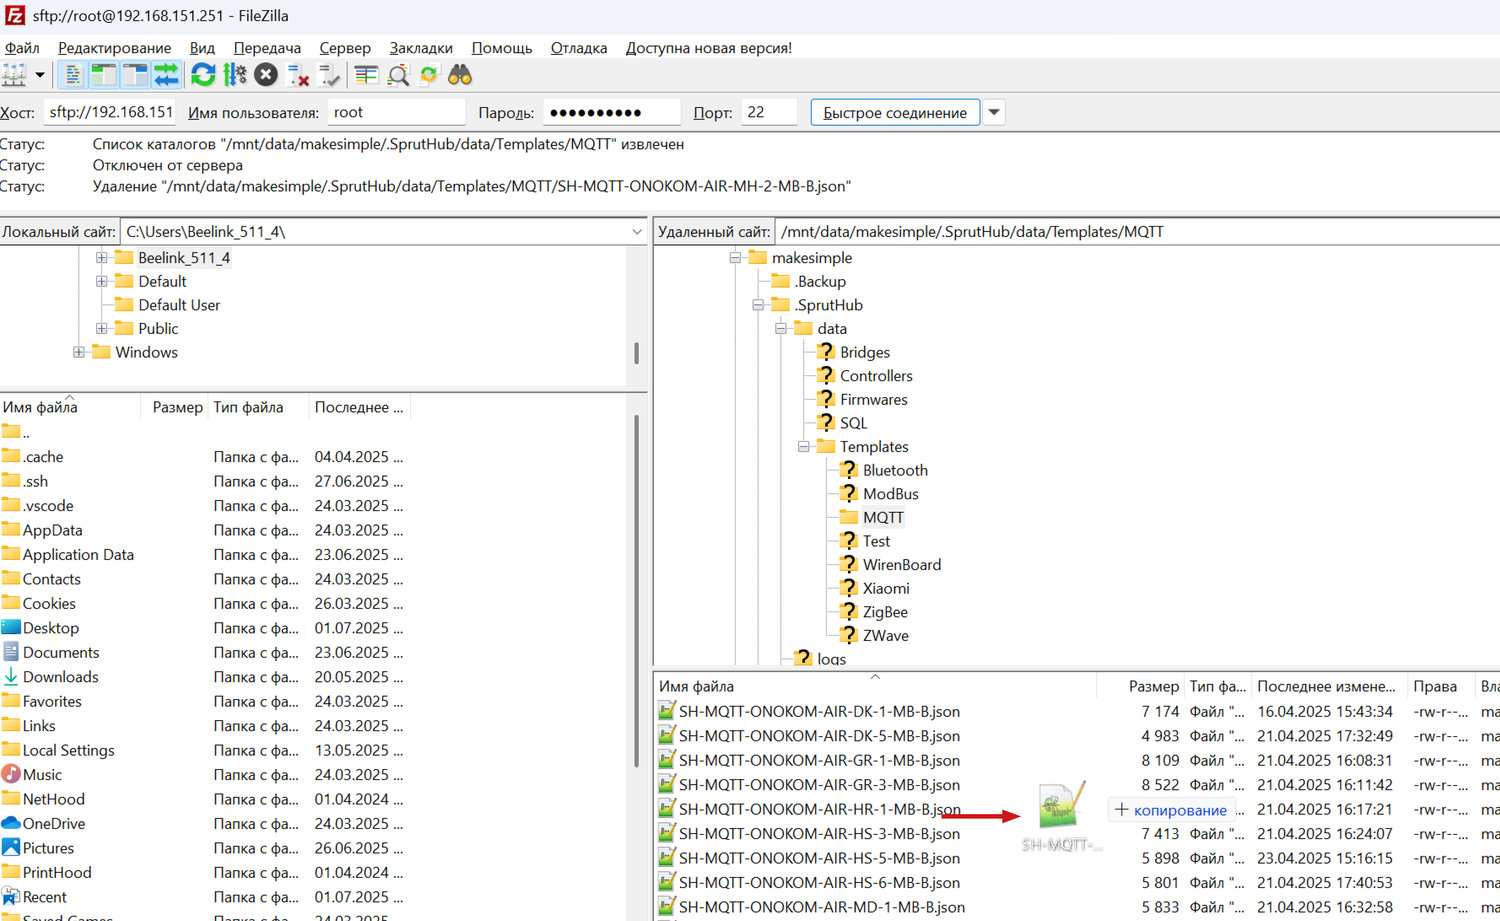Select the Bluetooth remote folder

click(895, 470)
